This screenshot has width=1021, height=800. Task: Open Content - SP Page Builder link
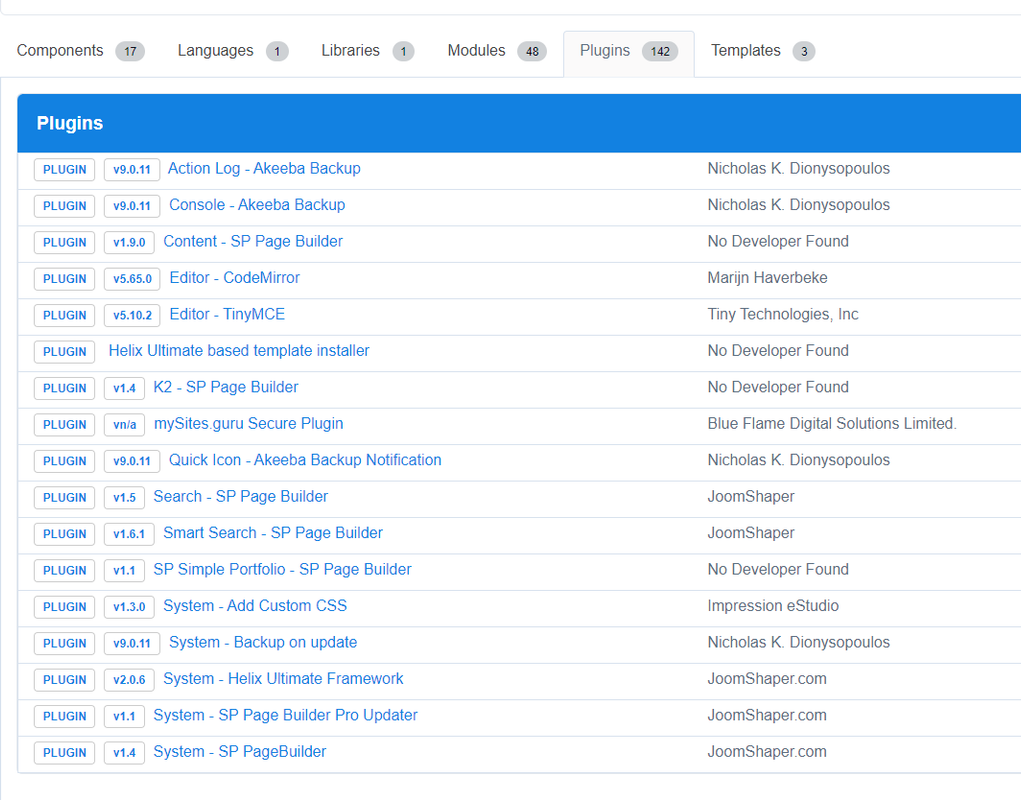[x=253, y=241]
